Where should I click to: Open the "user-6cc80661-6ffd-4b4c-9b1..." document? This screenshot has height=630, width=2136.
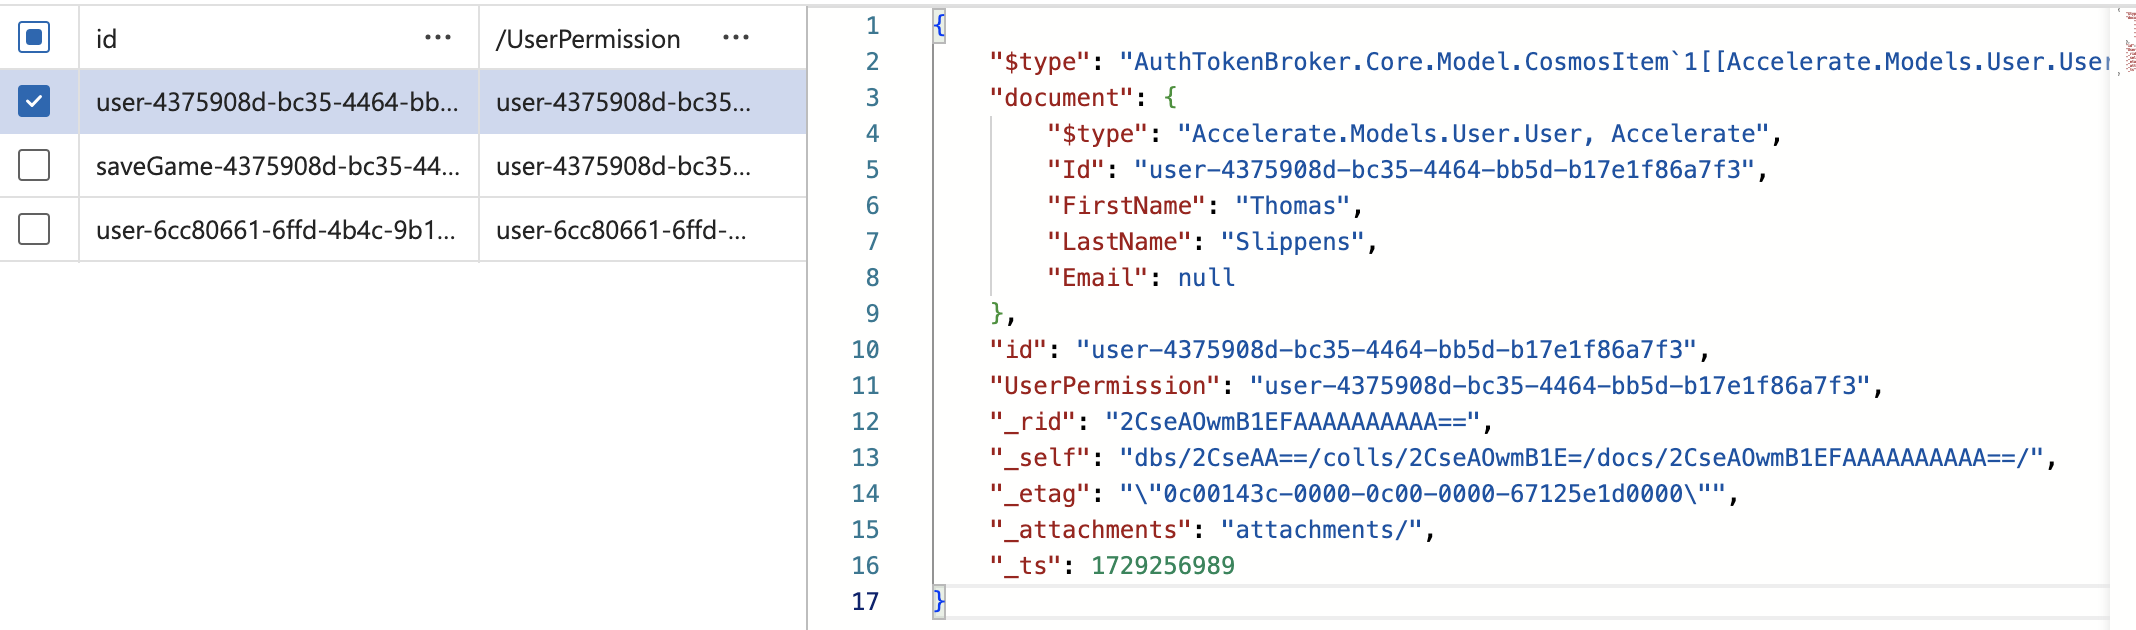(276, 230)
